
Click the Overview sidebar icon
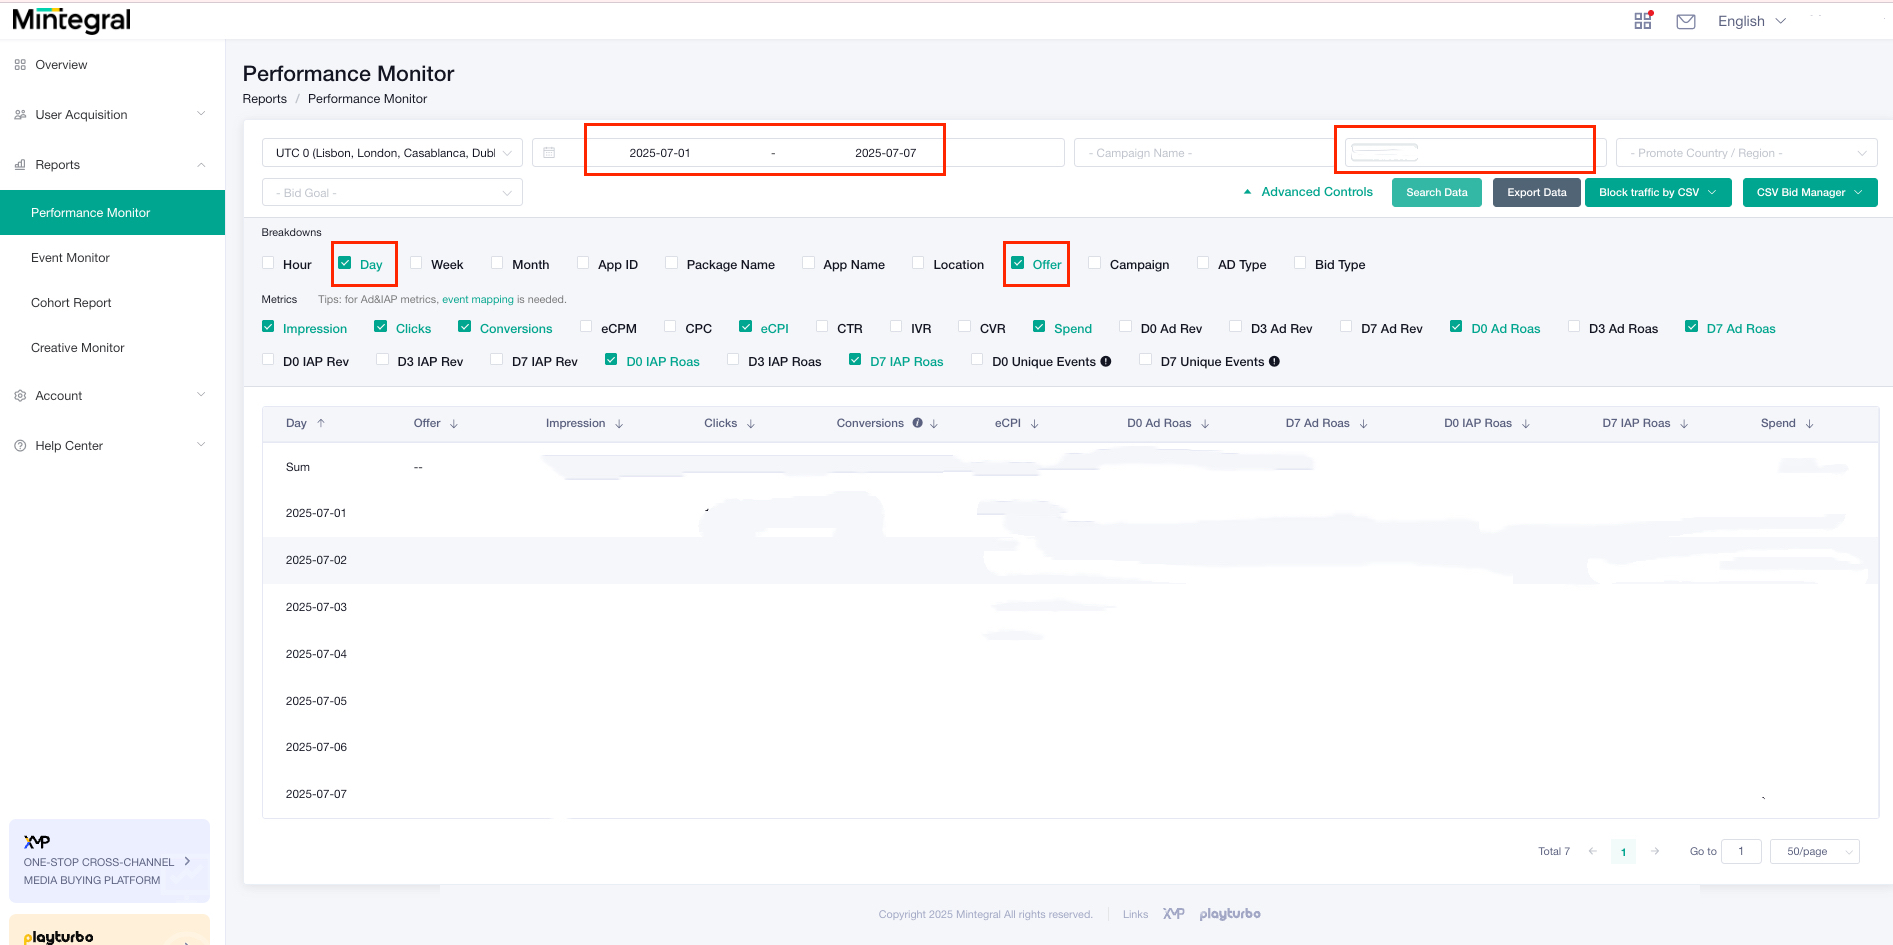(x=20, y=64)
